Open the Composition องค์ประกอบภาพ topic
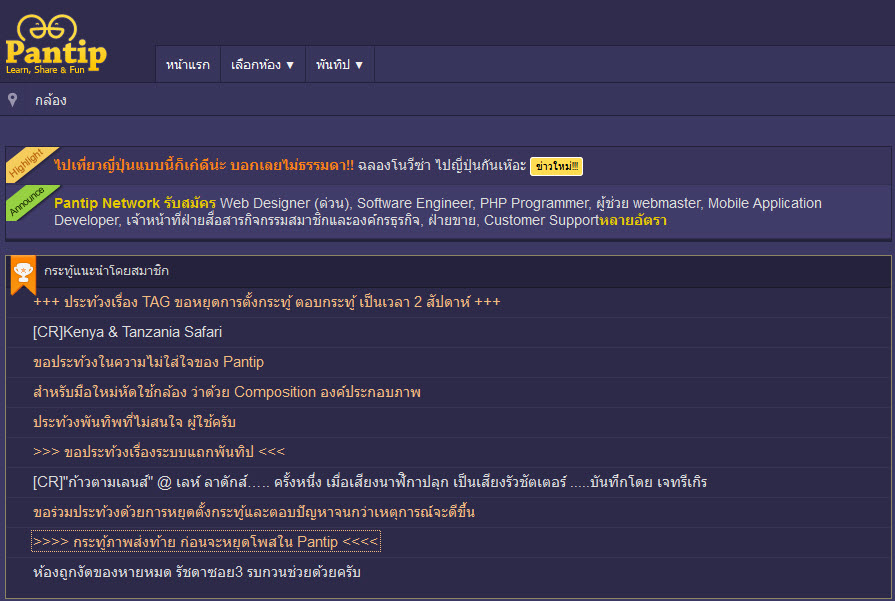895x601 pixels. click(227, 392)
